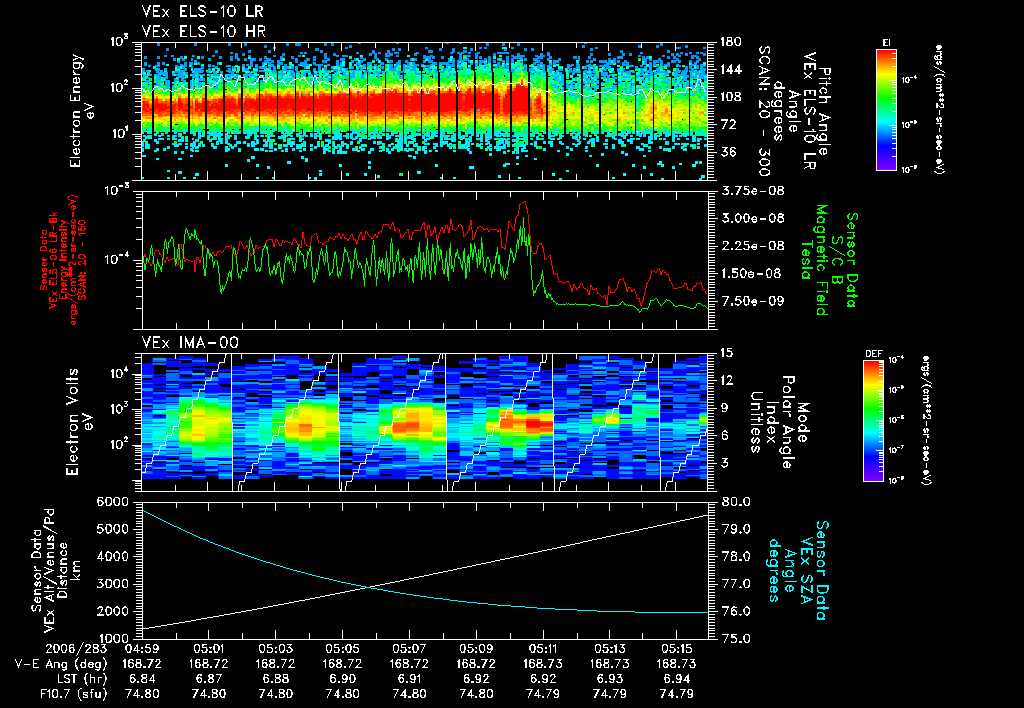Click the 'Polar Angle Index' axis label

(780, 421)
